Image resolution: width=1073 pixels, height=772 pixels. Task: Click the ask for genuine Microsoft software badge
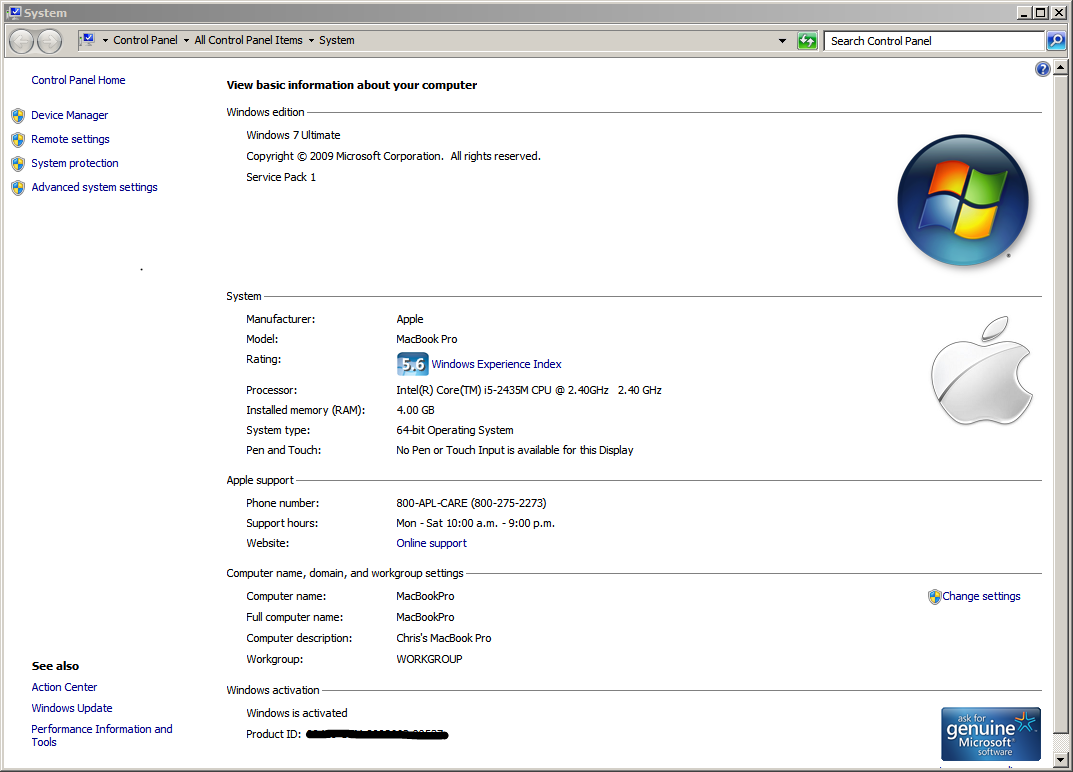pos(991,734)
